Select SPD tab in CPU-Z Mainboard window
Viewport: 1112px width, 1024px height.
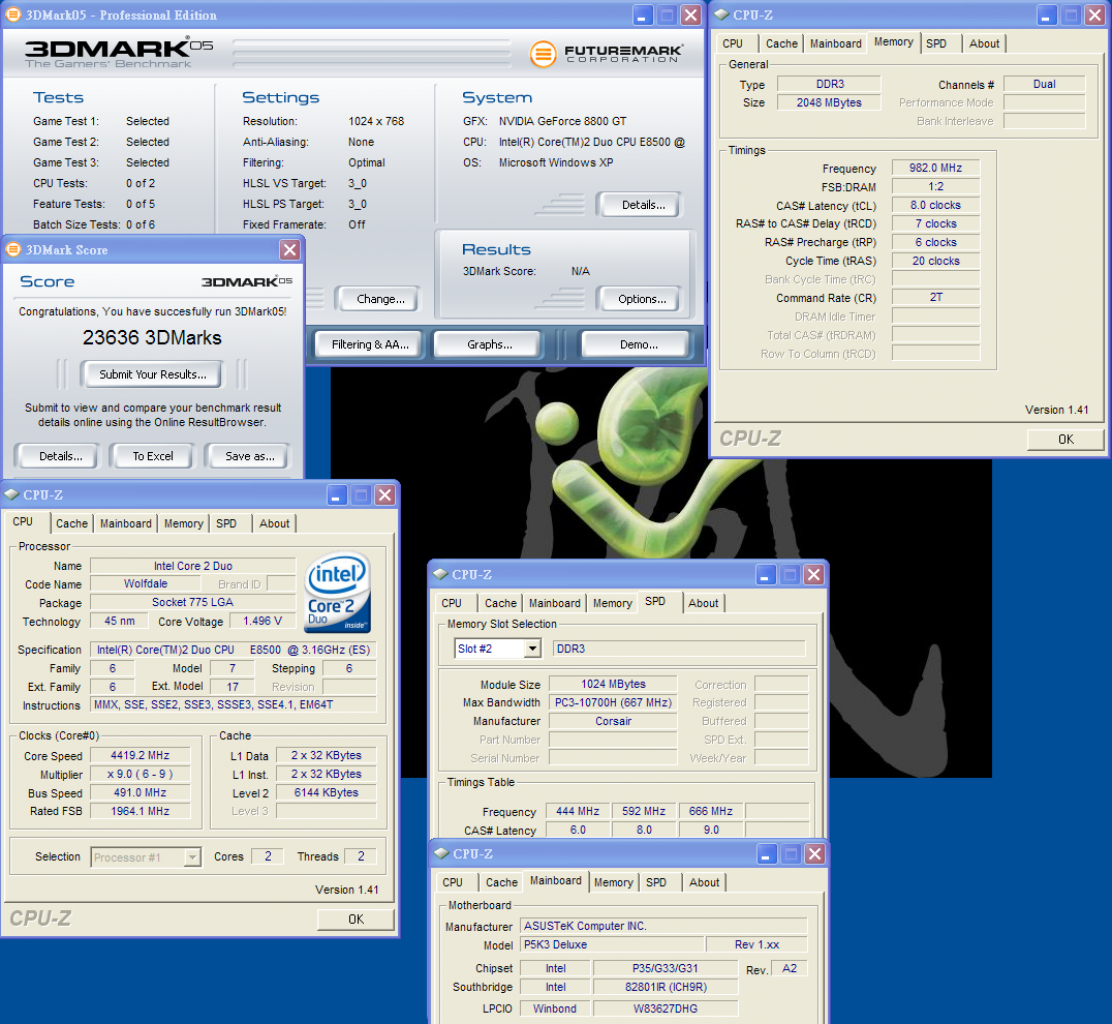(x=656, y=883)
